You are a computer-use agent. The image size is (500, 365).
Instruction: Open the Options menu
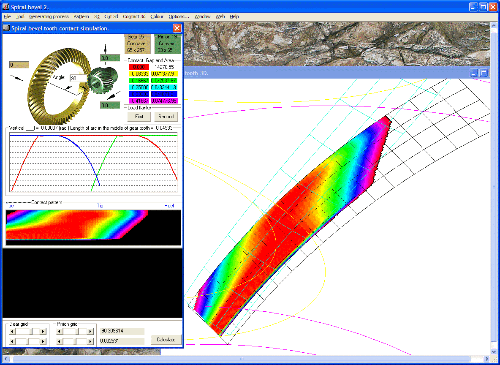(x=178, y=16)
